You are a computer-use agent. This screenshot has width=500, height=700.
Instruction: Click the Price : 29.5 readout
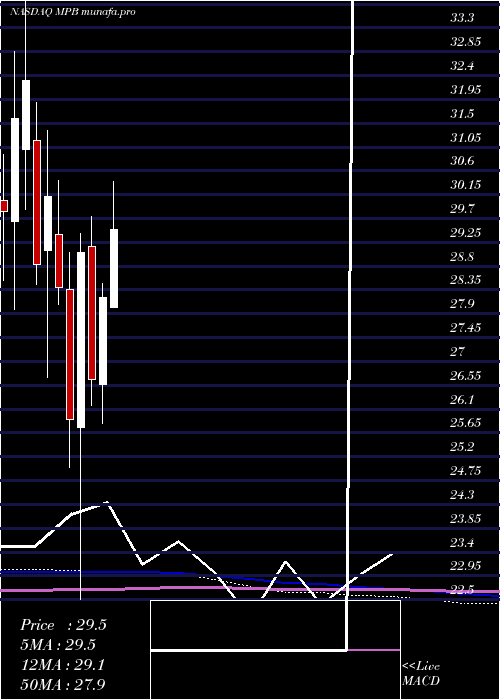point(63,625)
